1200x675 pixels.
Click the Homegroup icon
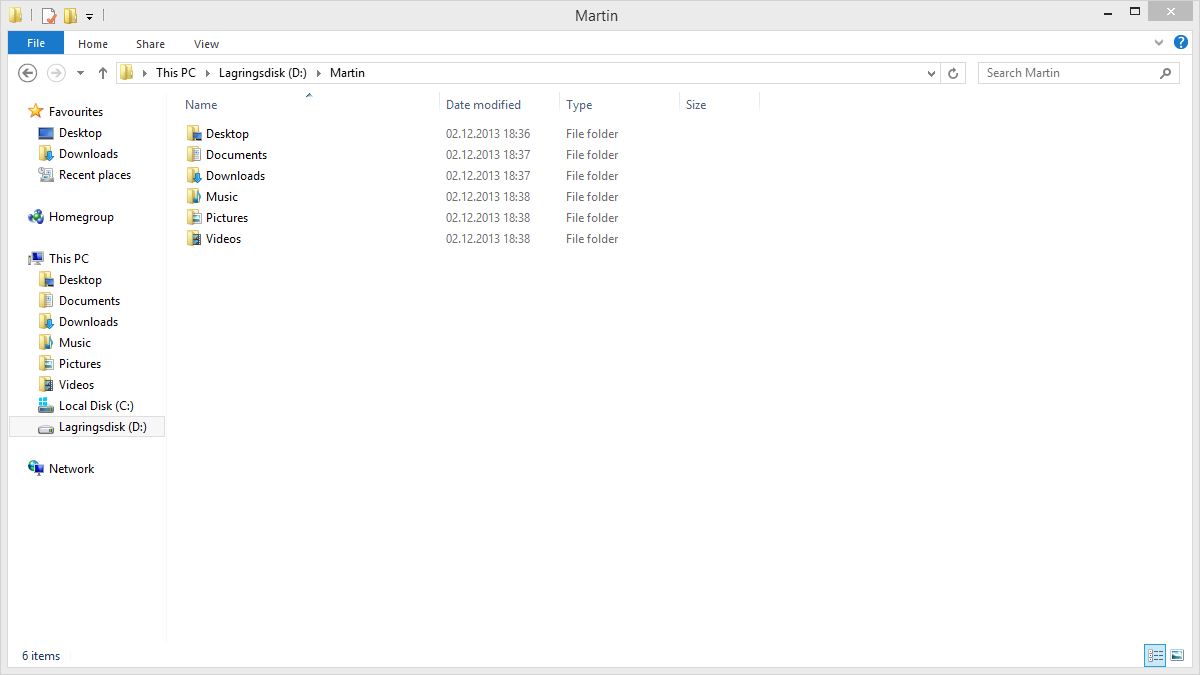[x=36, y=217]
